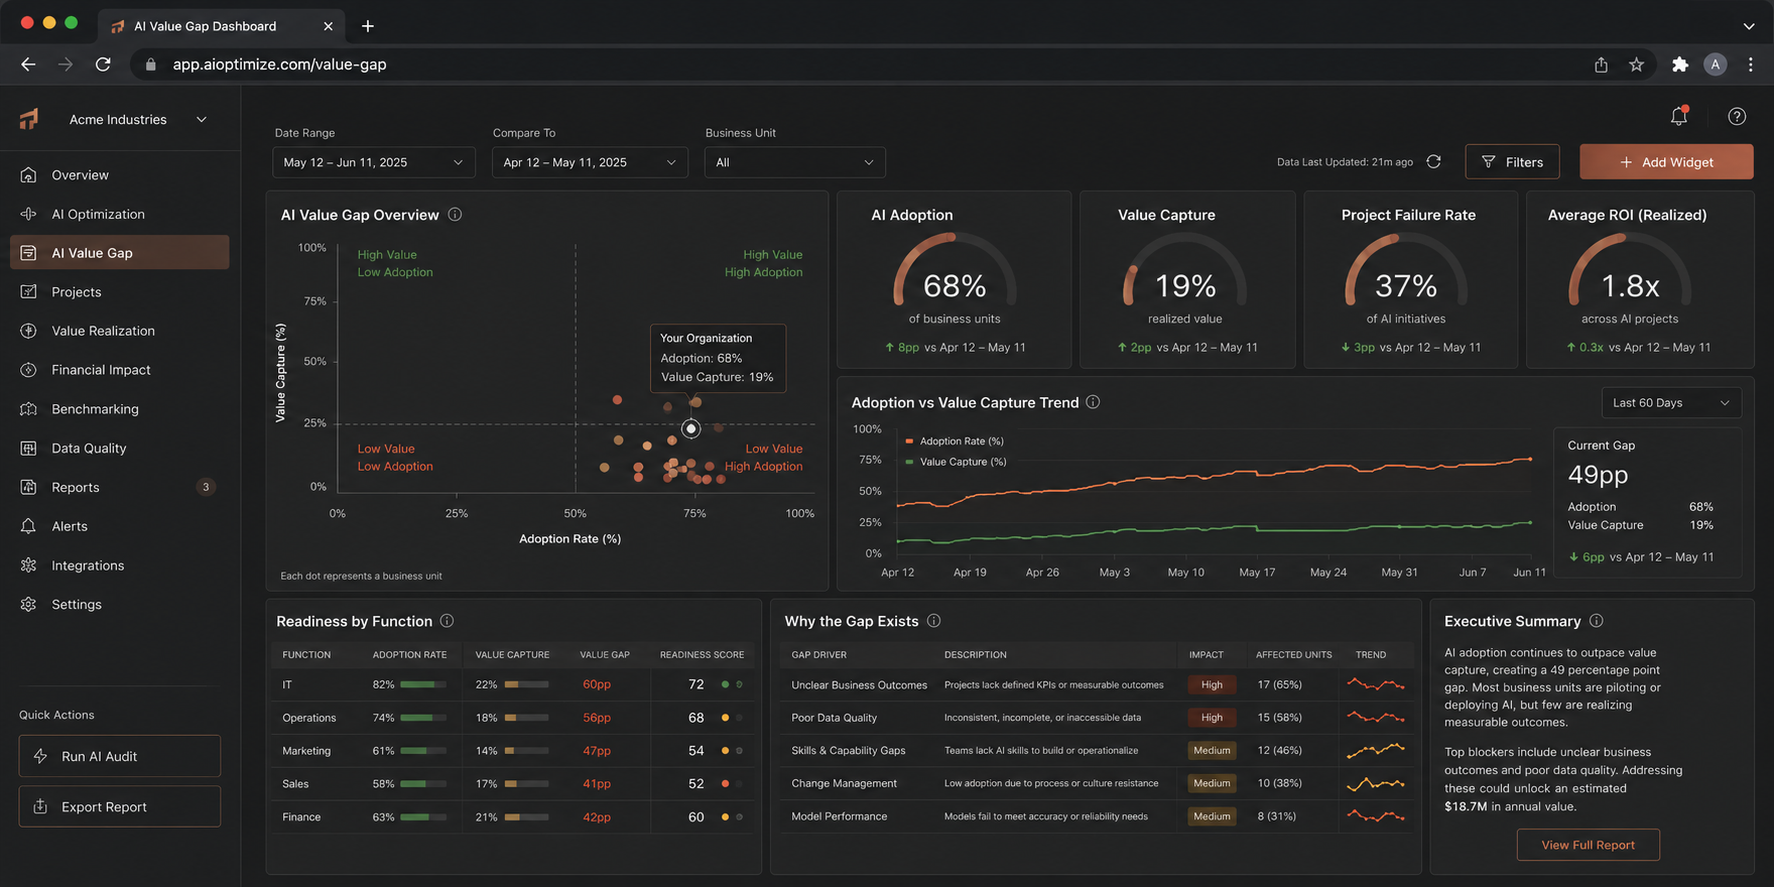Click the info icon beside Readiness by Function

coord(447,621)
